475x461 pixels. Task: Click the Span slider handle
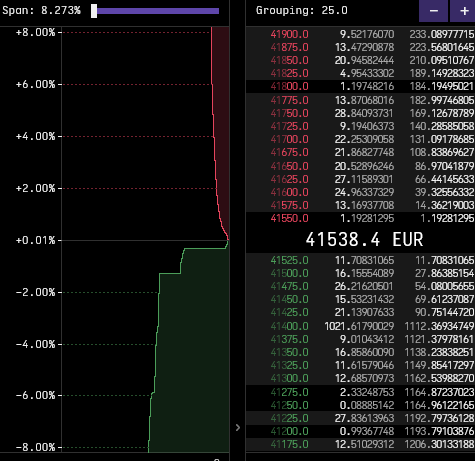tap(94, 11)
